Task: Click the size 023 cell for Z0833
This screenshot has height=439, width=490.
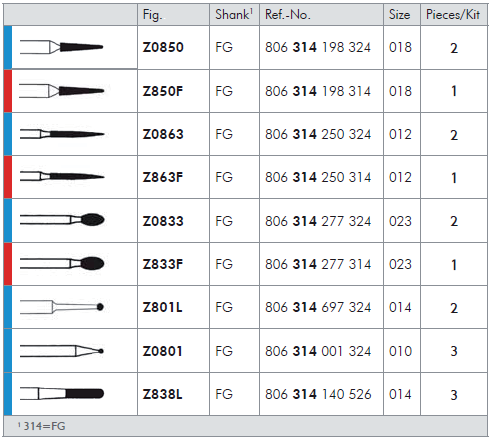Action: coord(400,221)
